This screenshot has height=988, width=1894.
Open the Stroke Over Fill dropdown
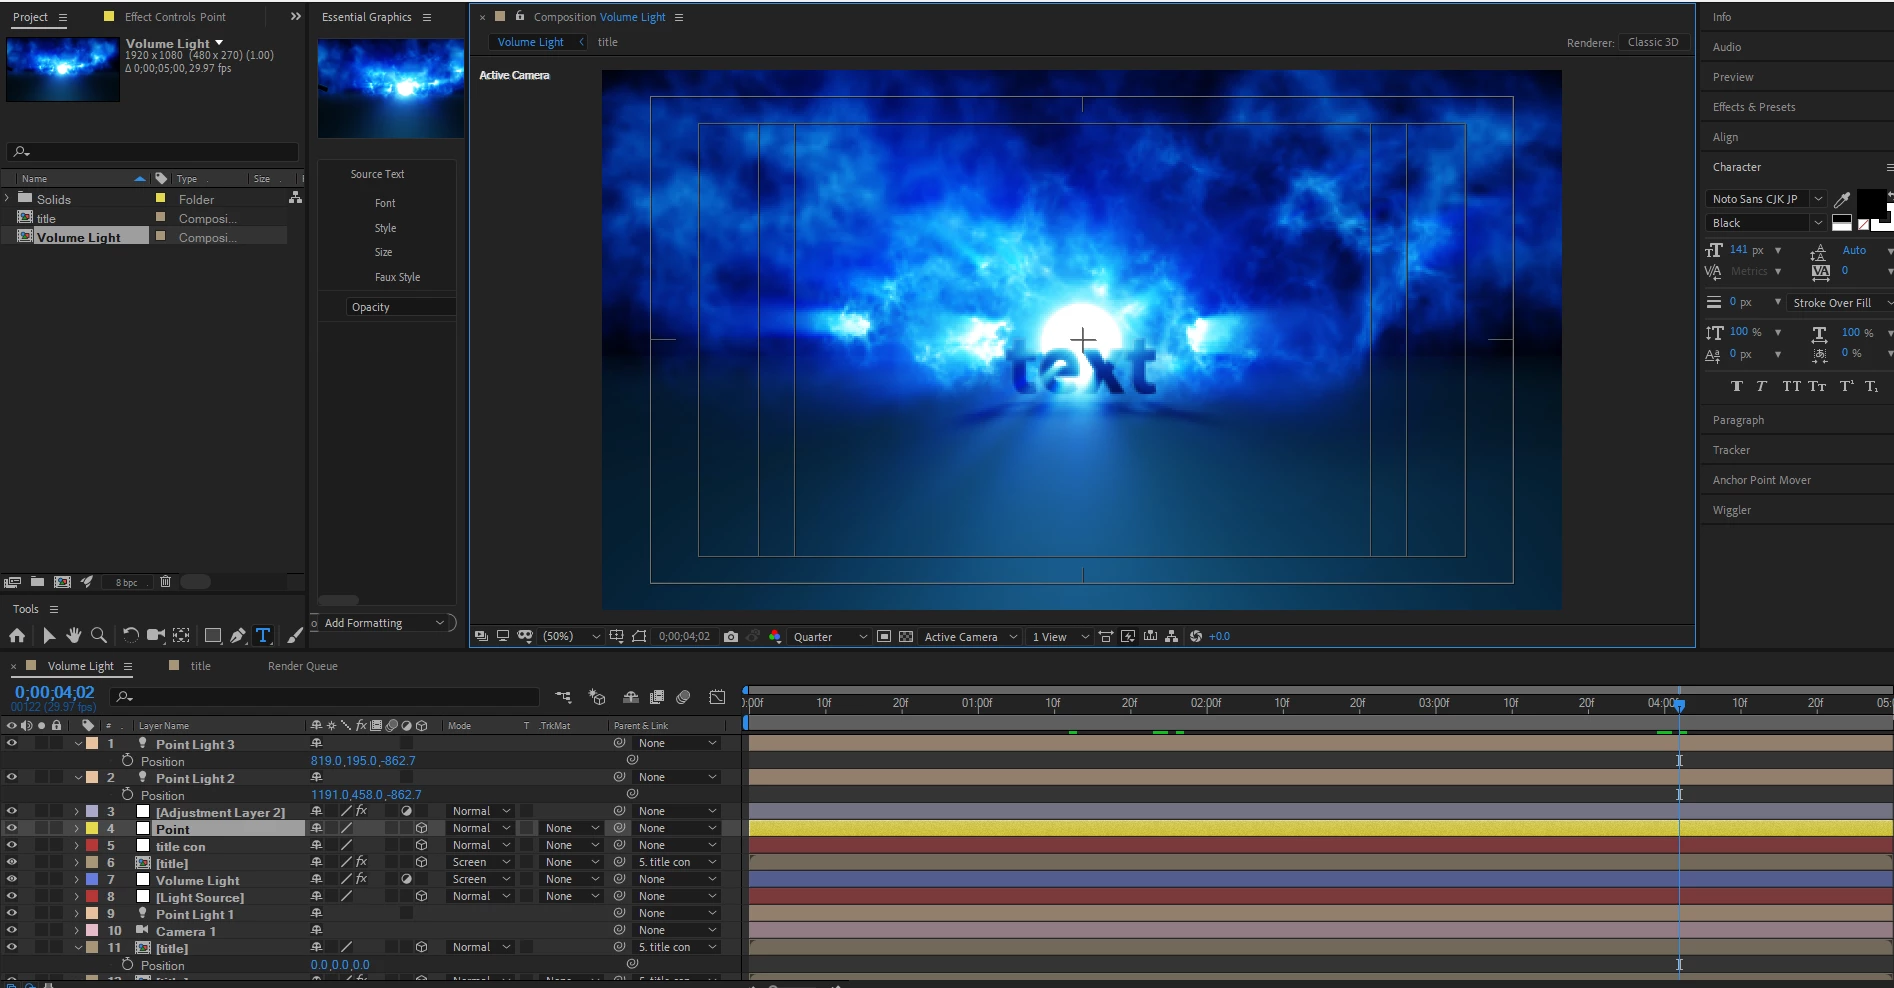tap(1840, 303)
